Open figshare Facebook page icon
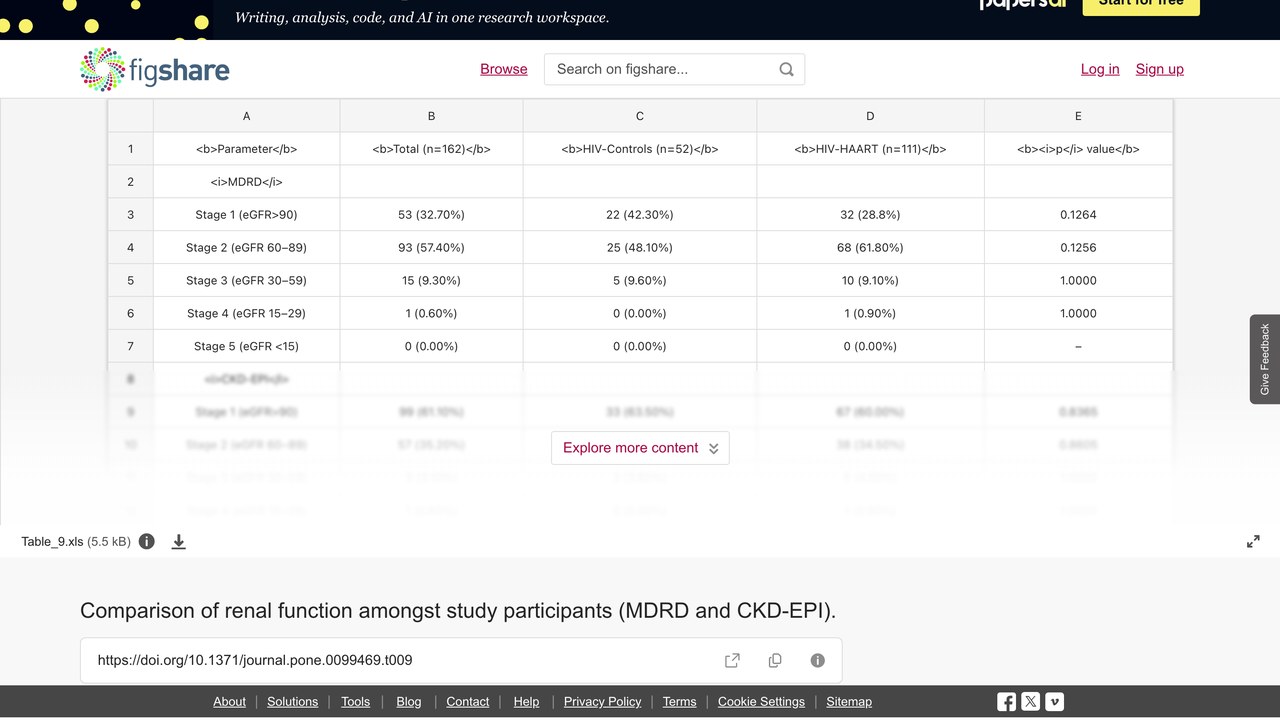The height and width of the screenshot is (720, 1280). [x=1007, y=702]
